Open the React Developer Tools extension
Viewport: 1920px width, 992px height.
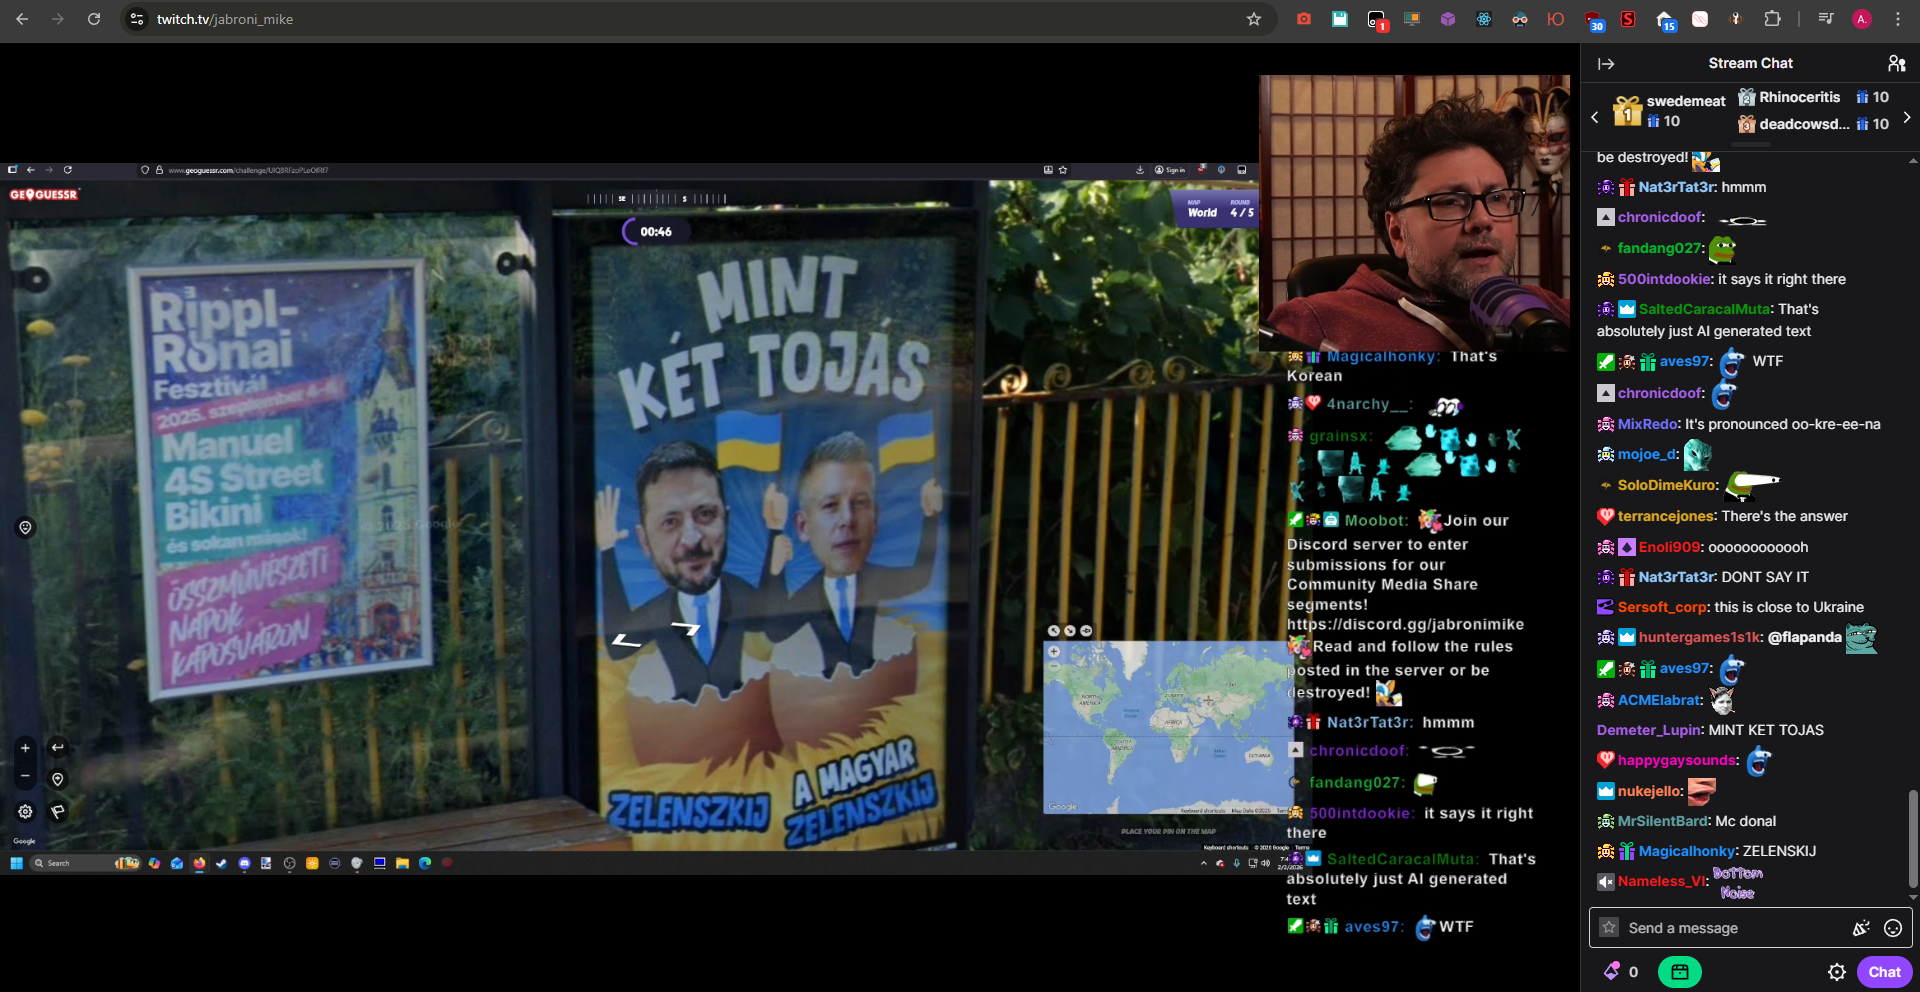[x=1484, y=19]
